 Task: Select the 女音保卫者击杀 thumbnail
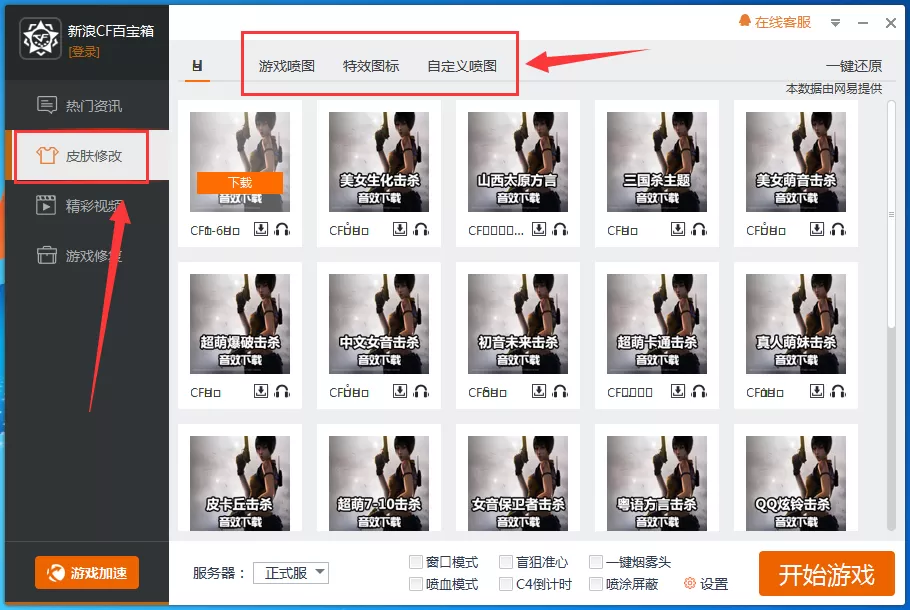tap(518, 483)
